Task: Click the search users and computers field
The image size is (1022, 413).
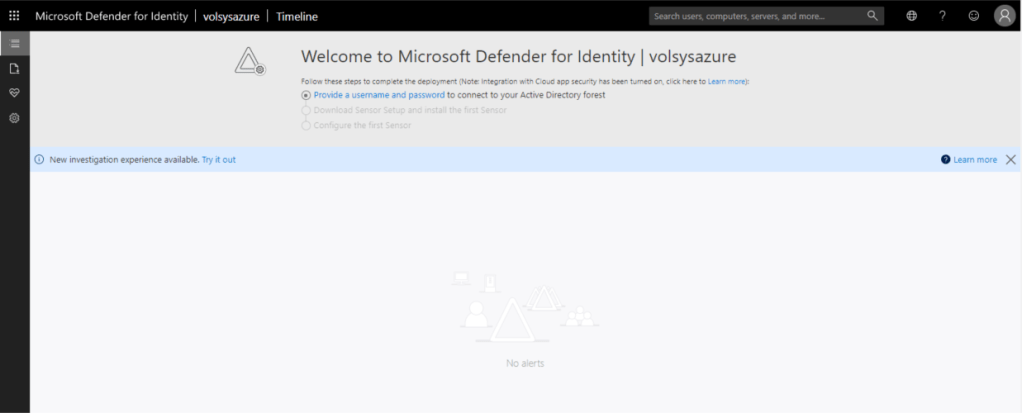Action: (x=755, y=16)
